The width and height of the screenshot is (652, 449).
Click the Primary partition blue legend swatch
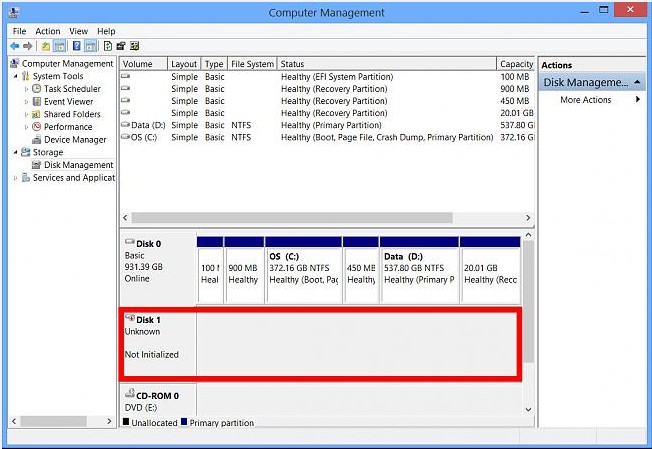pyautogui.click(x=184, y=422)
